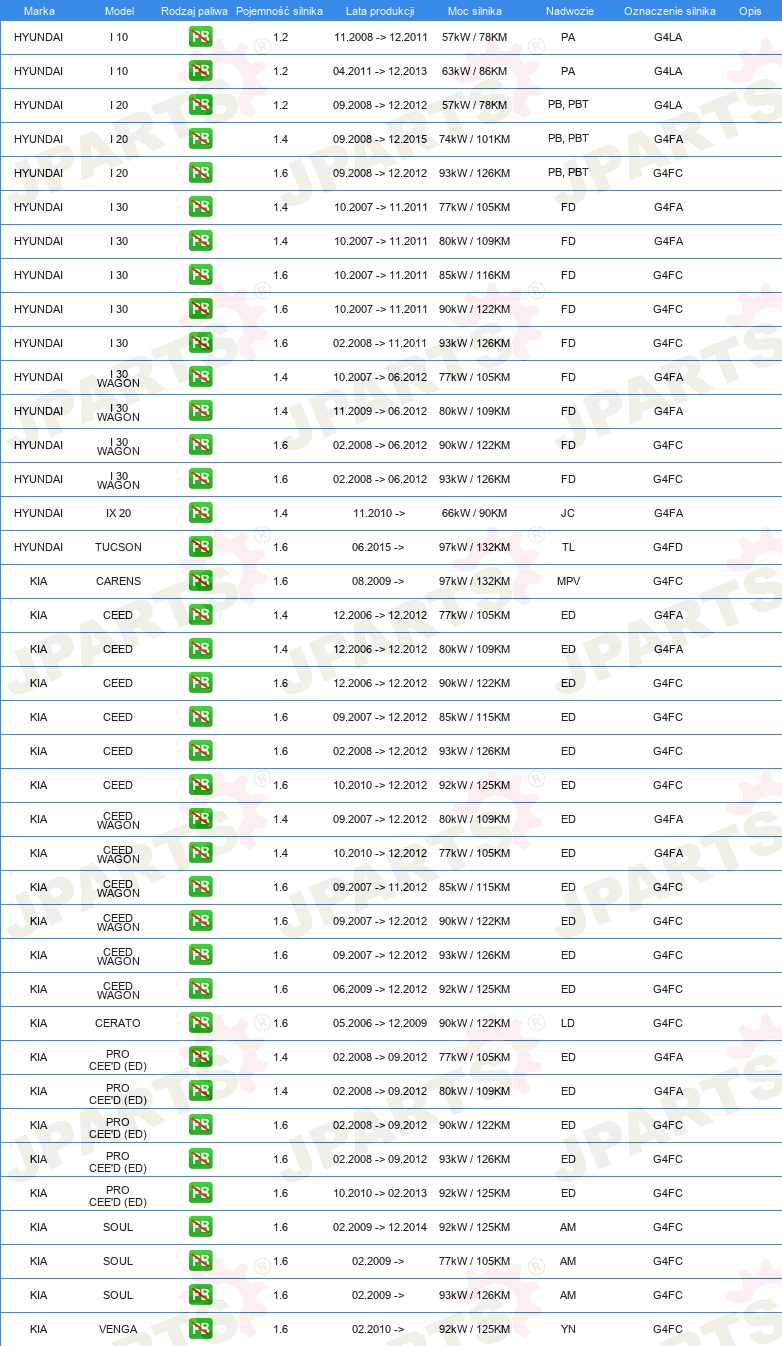Click the MPV body type cell
Screen dimensions: 782x1346
click(568, 581)
